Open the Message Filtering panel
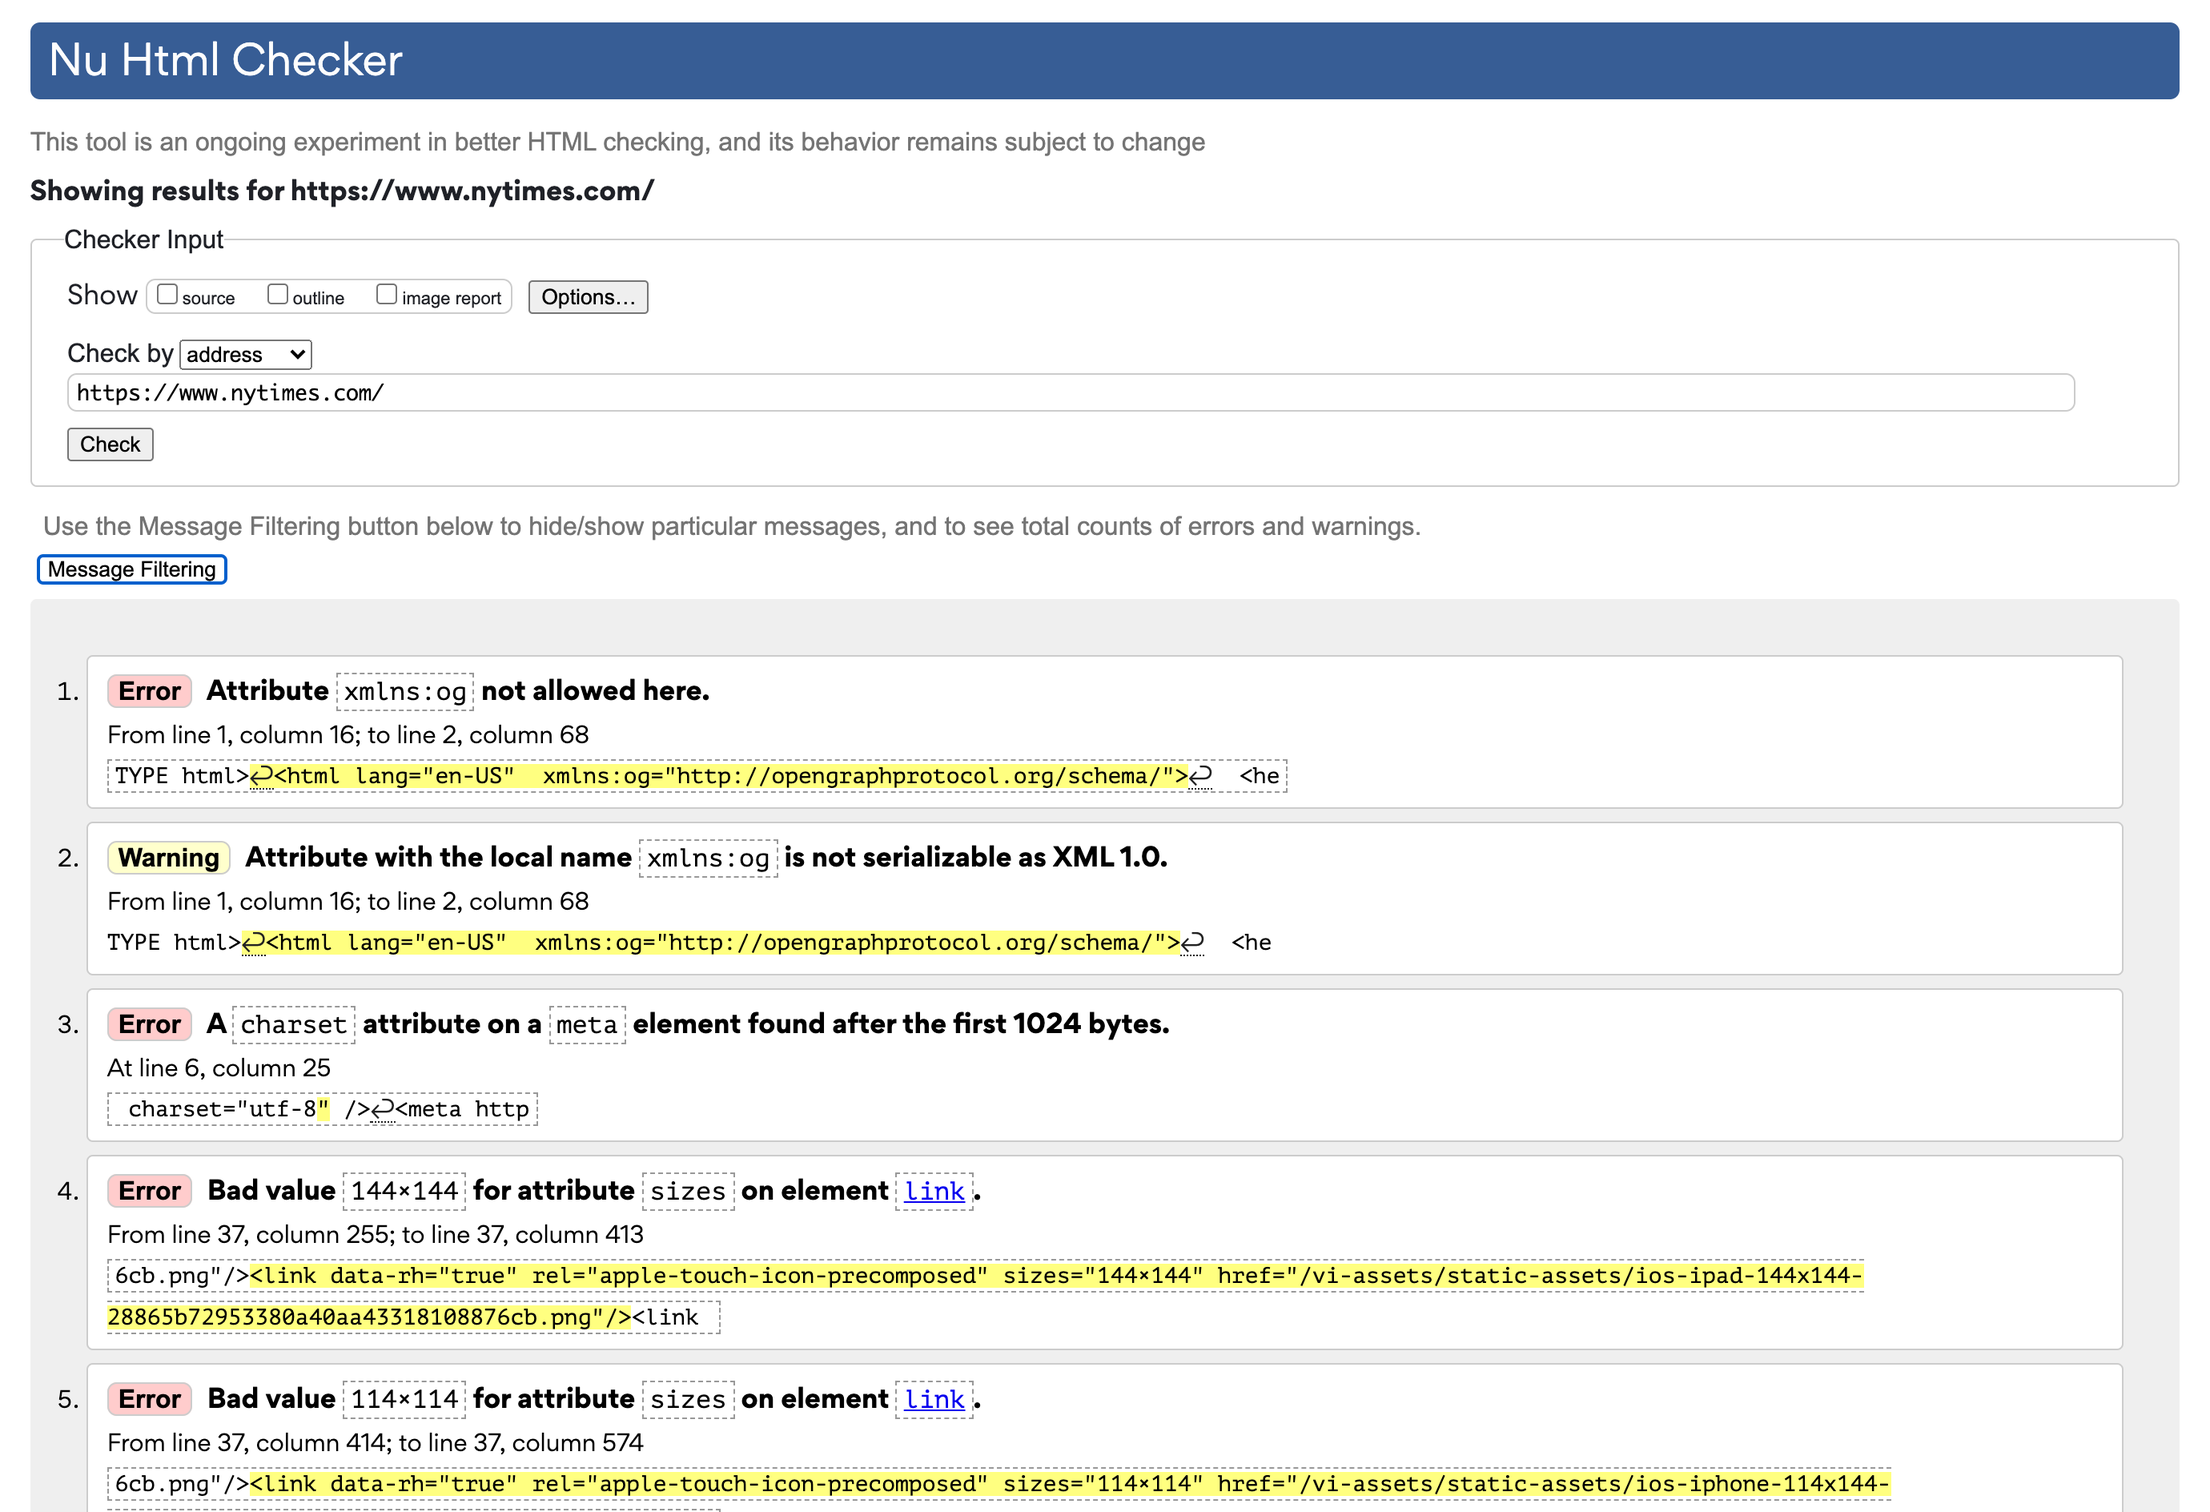 pos(132,569)
